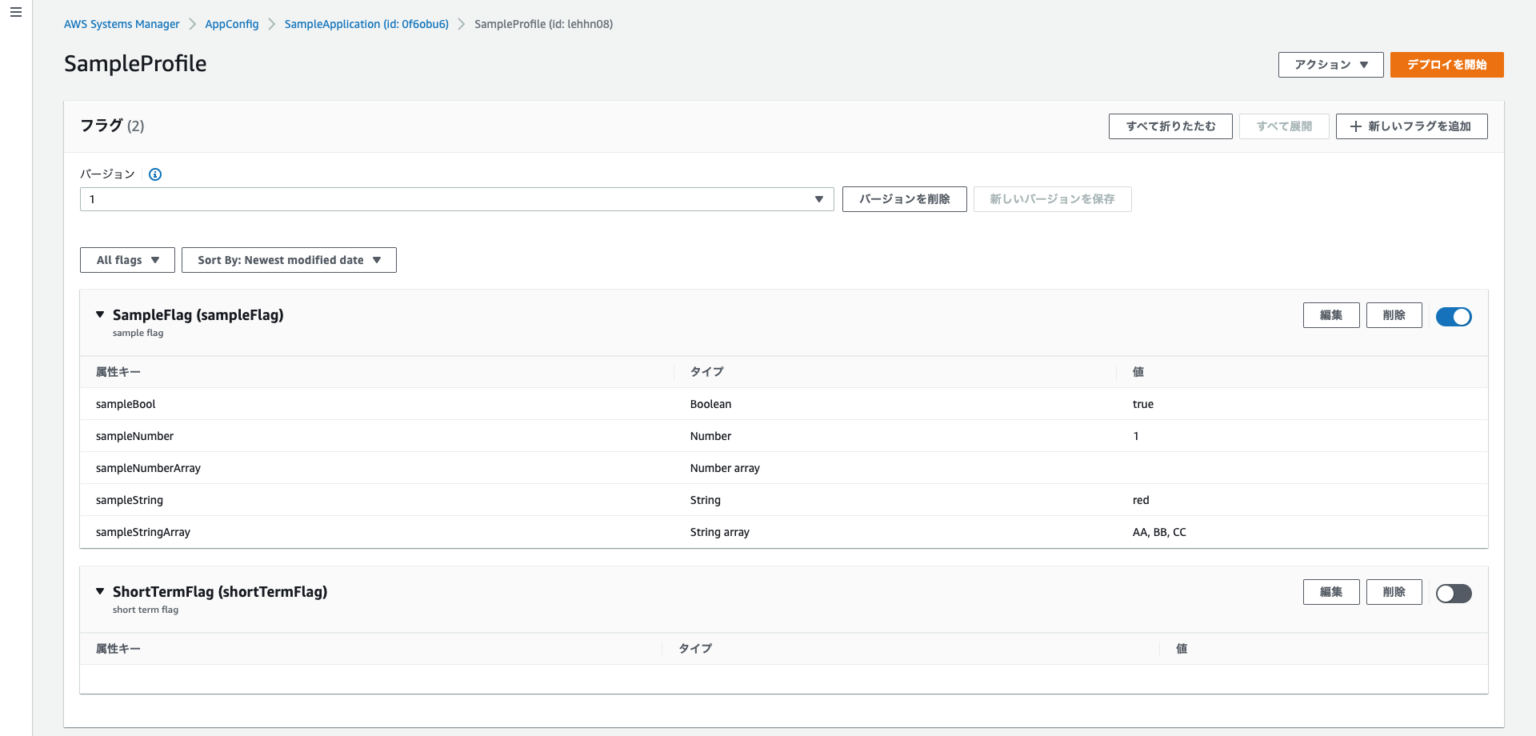The height and width of the screenshot is (736, 1536).
Task: Click 新しいフラグを追加 button
Action: tap(1411, 127)
